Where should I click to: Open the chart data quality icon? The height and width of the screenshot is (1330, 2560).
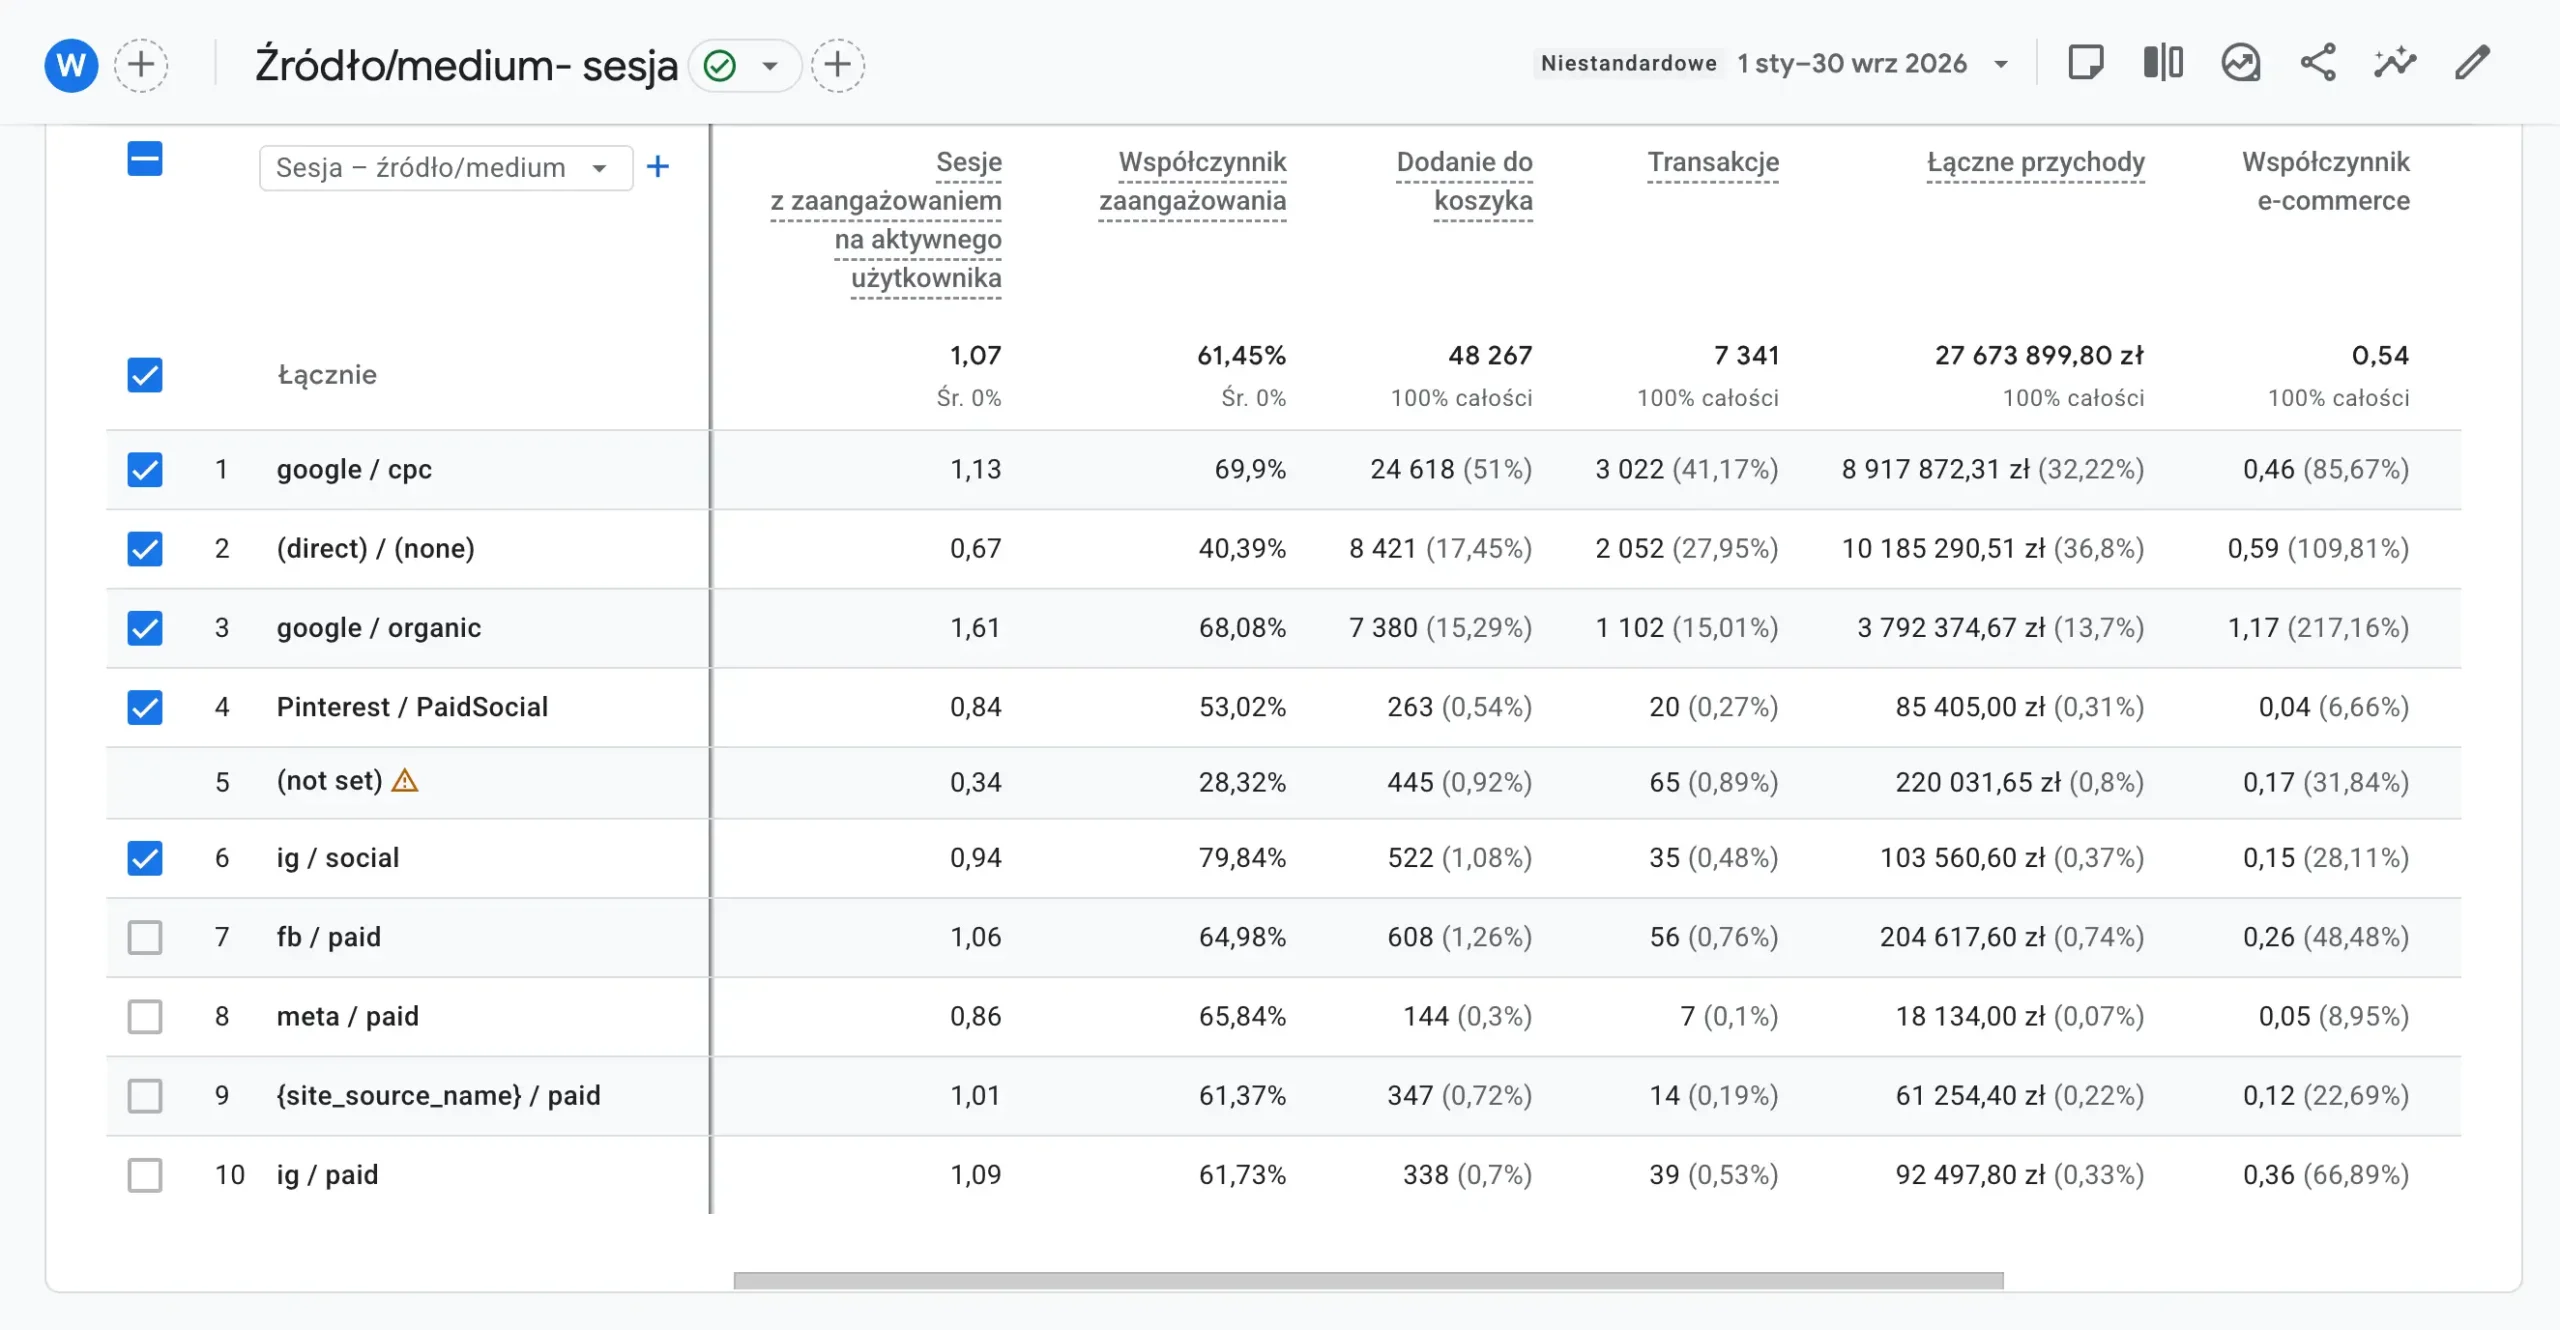click(2241, 63)
